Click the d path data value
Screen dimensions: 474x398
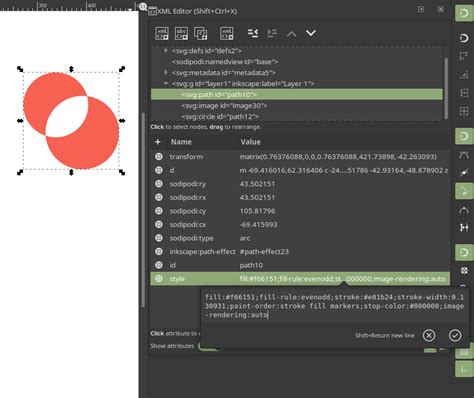(344, 170)
